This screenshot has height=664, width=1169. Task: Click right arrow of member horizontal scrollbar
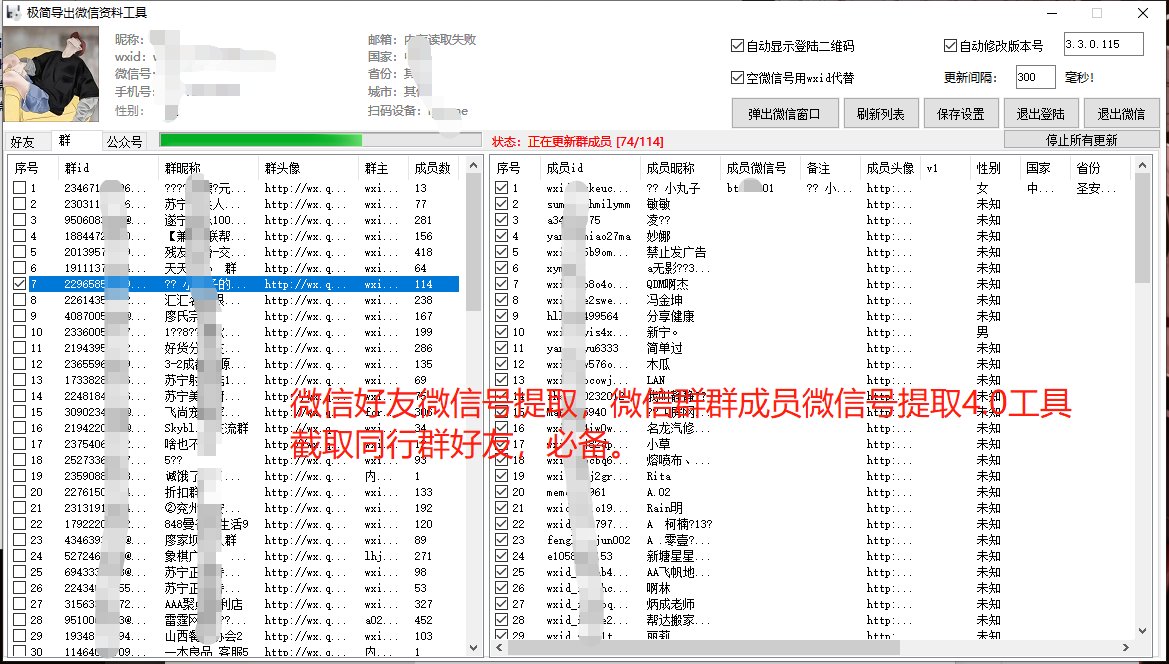pyautogui.click(x=1126, y=647)
